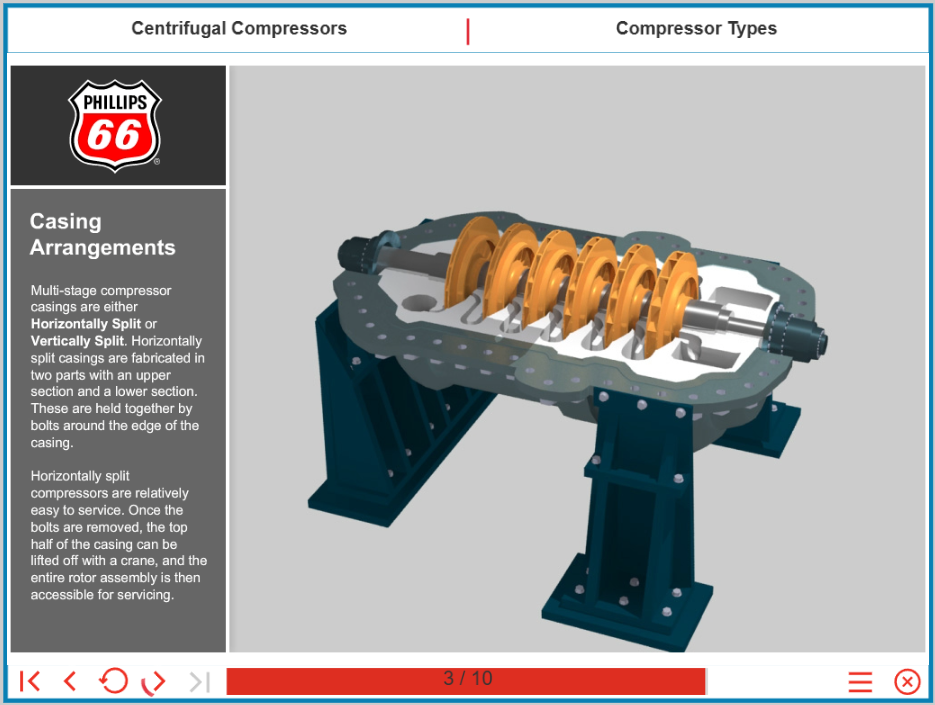Skip to the last slide icon

pos(200,681)
